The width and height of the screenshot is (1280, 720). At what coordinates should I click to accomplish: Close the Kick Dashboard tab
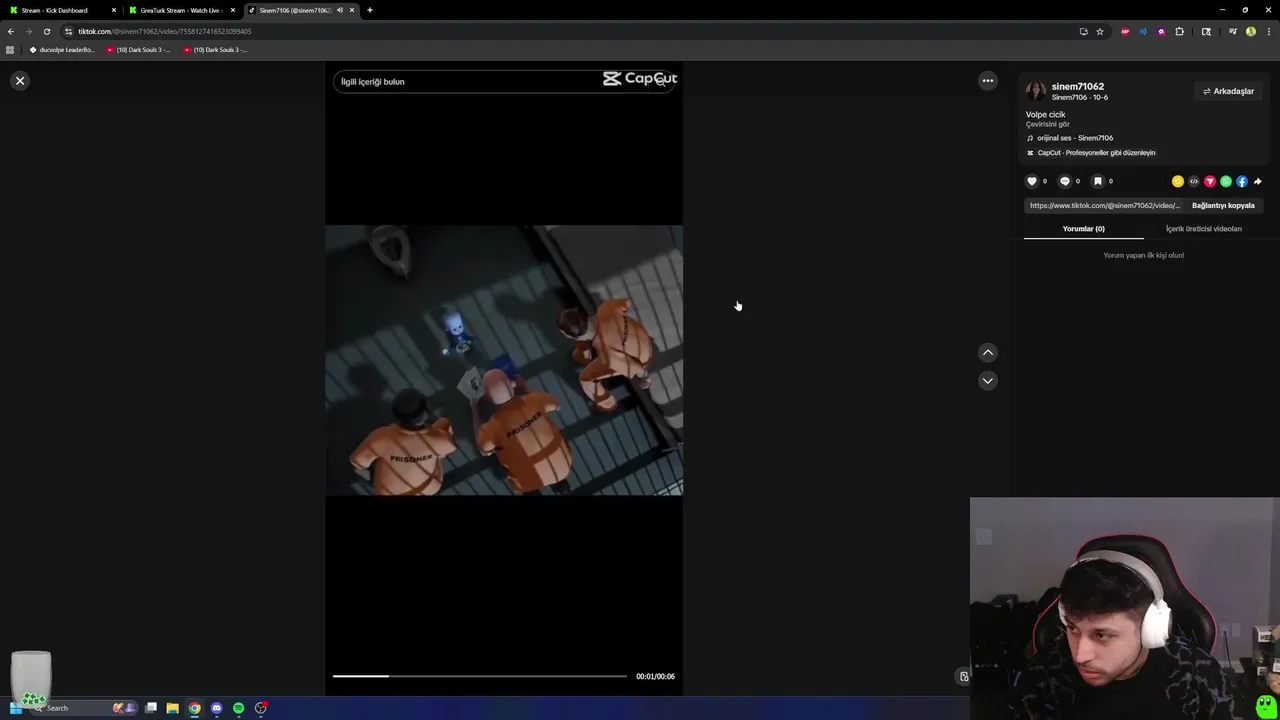(114, 10)
